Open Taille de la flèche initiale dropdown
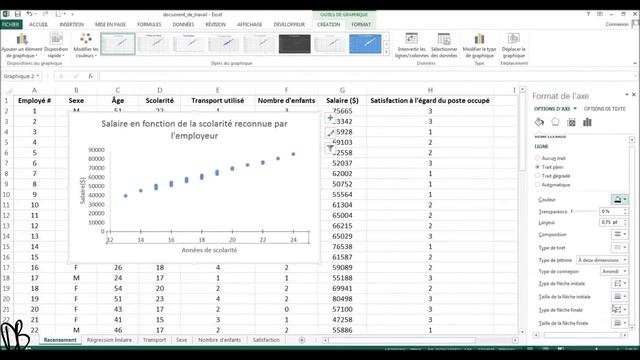 [x=620, y=296]
